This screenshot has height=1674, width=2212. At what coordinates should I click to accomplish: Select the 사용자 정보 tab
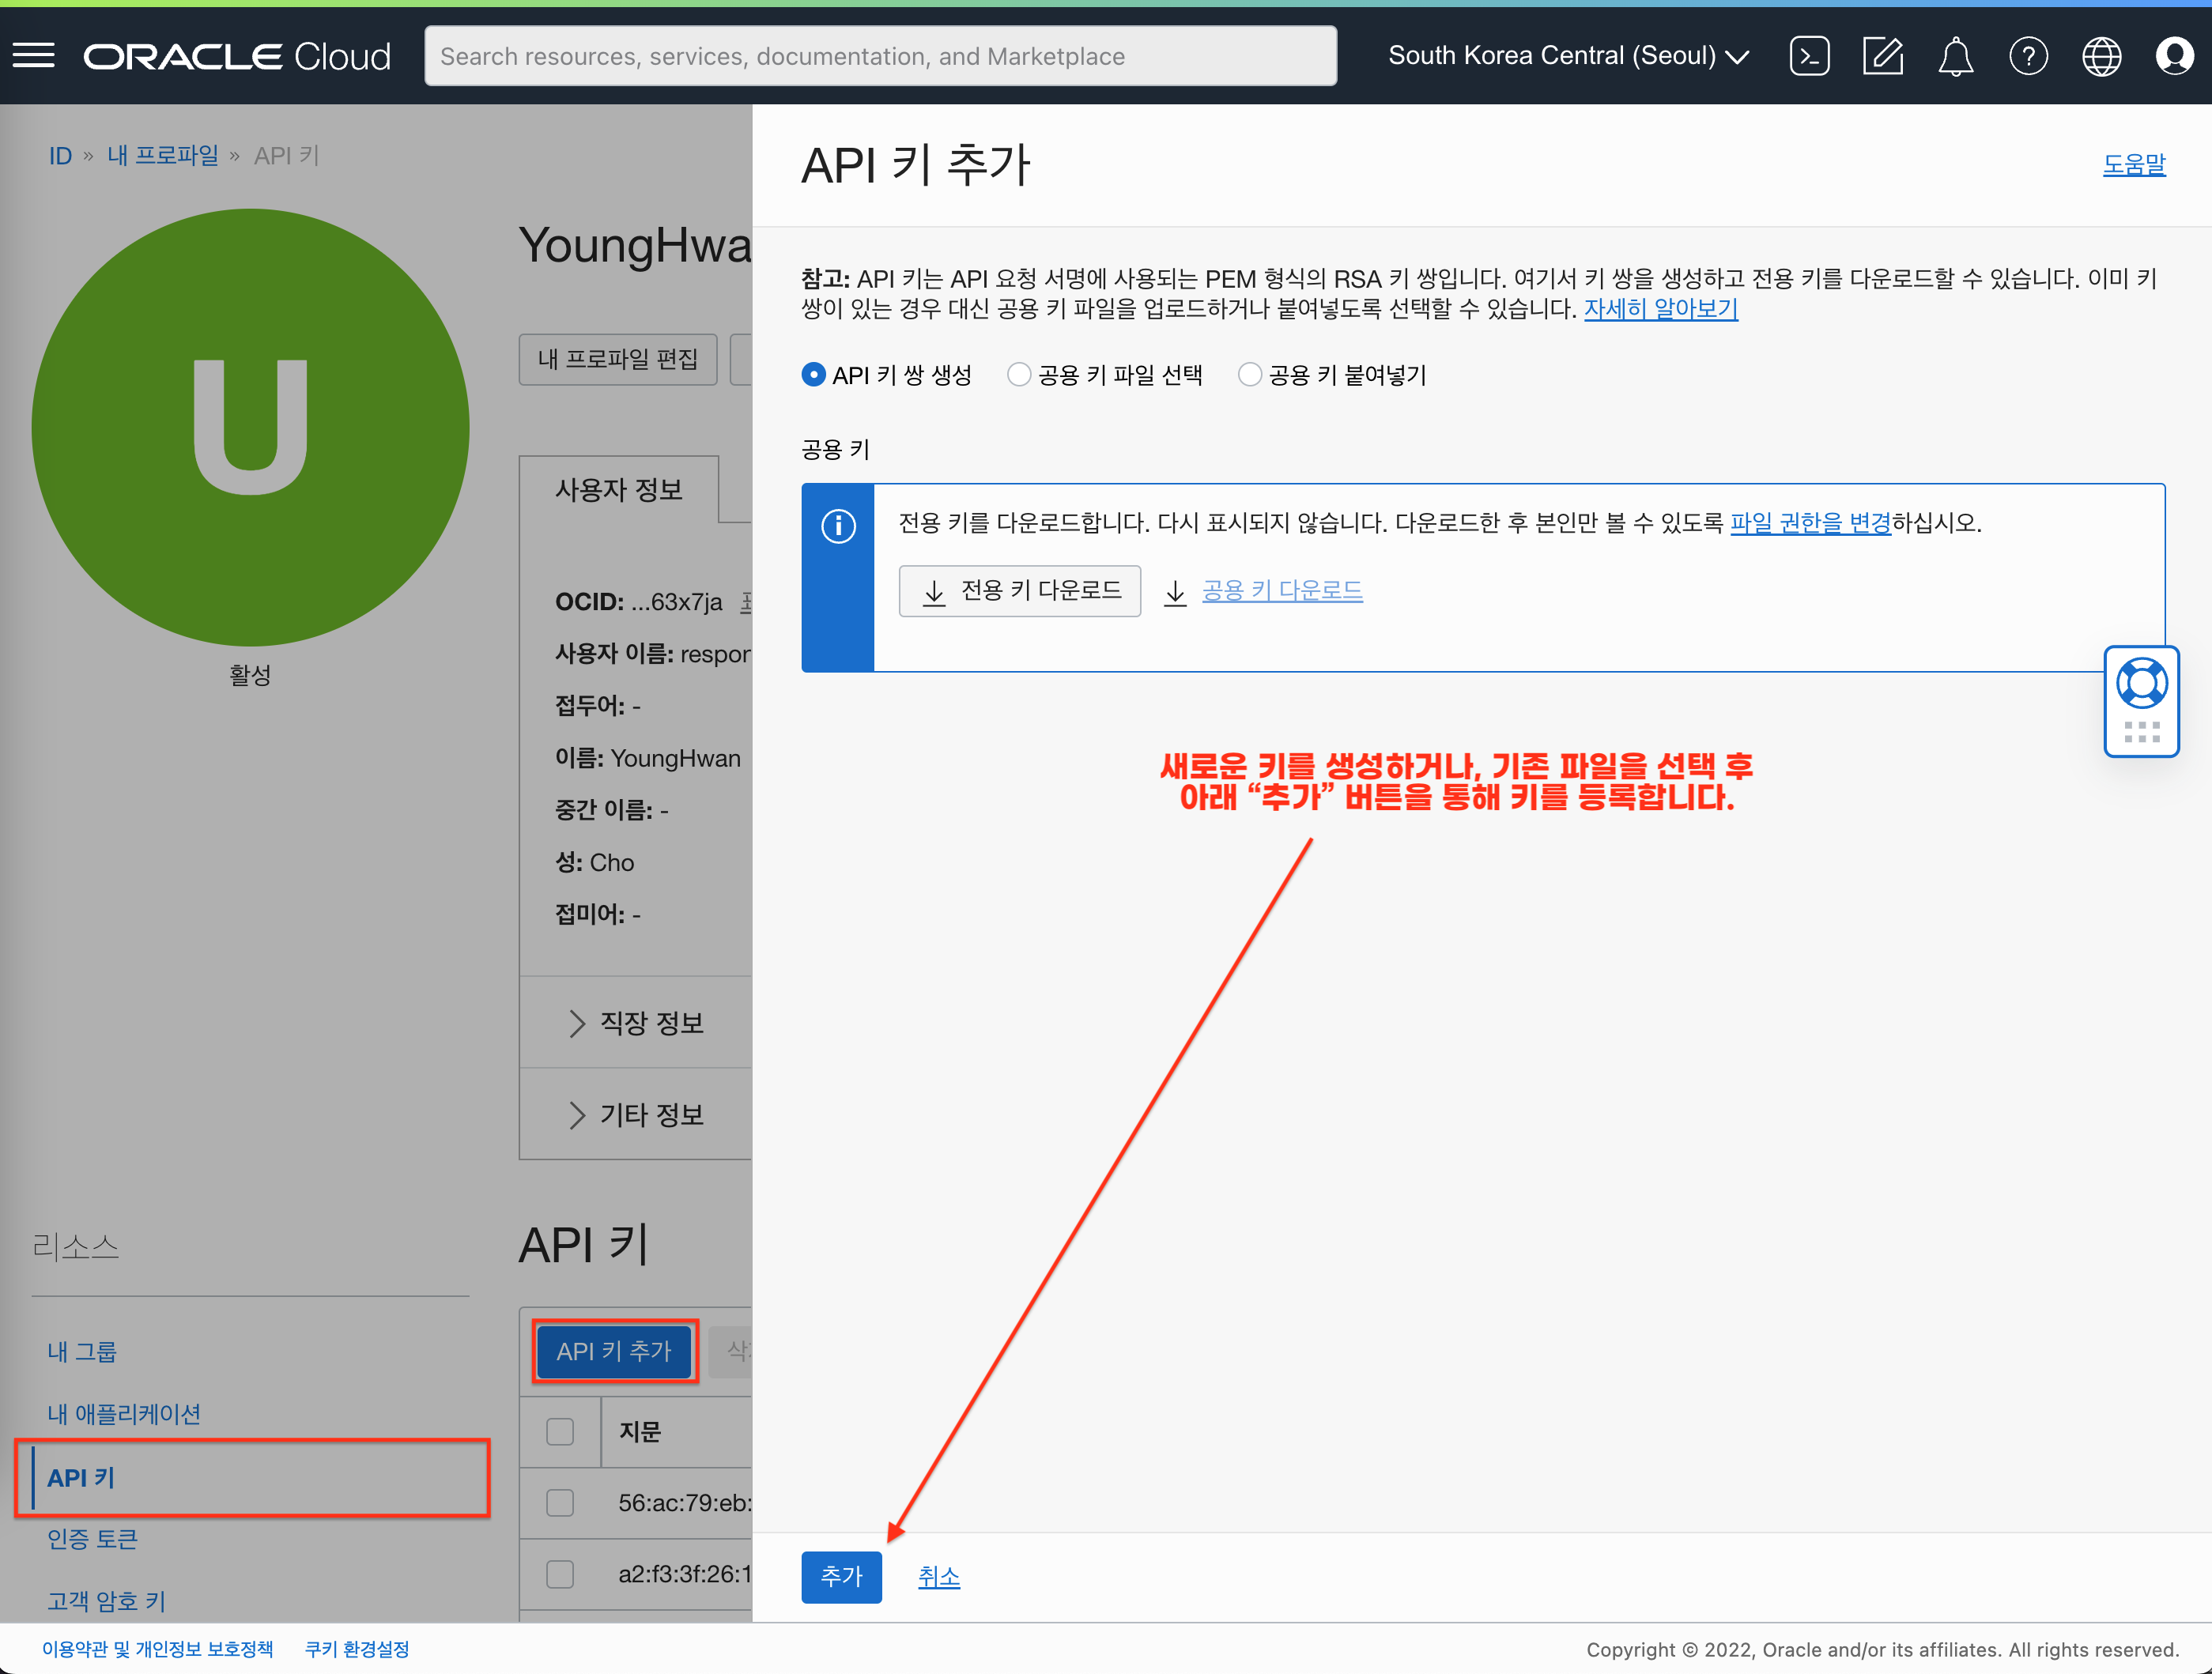point(619,489)
